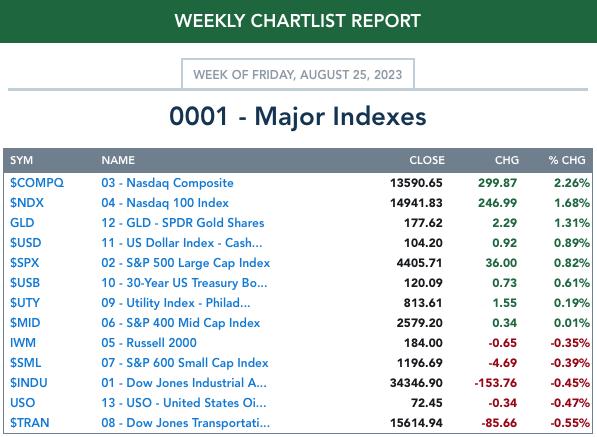Sort table by CLOSE column header
The height and width of the screenshot is (437, 597).
427,160
